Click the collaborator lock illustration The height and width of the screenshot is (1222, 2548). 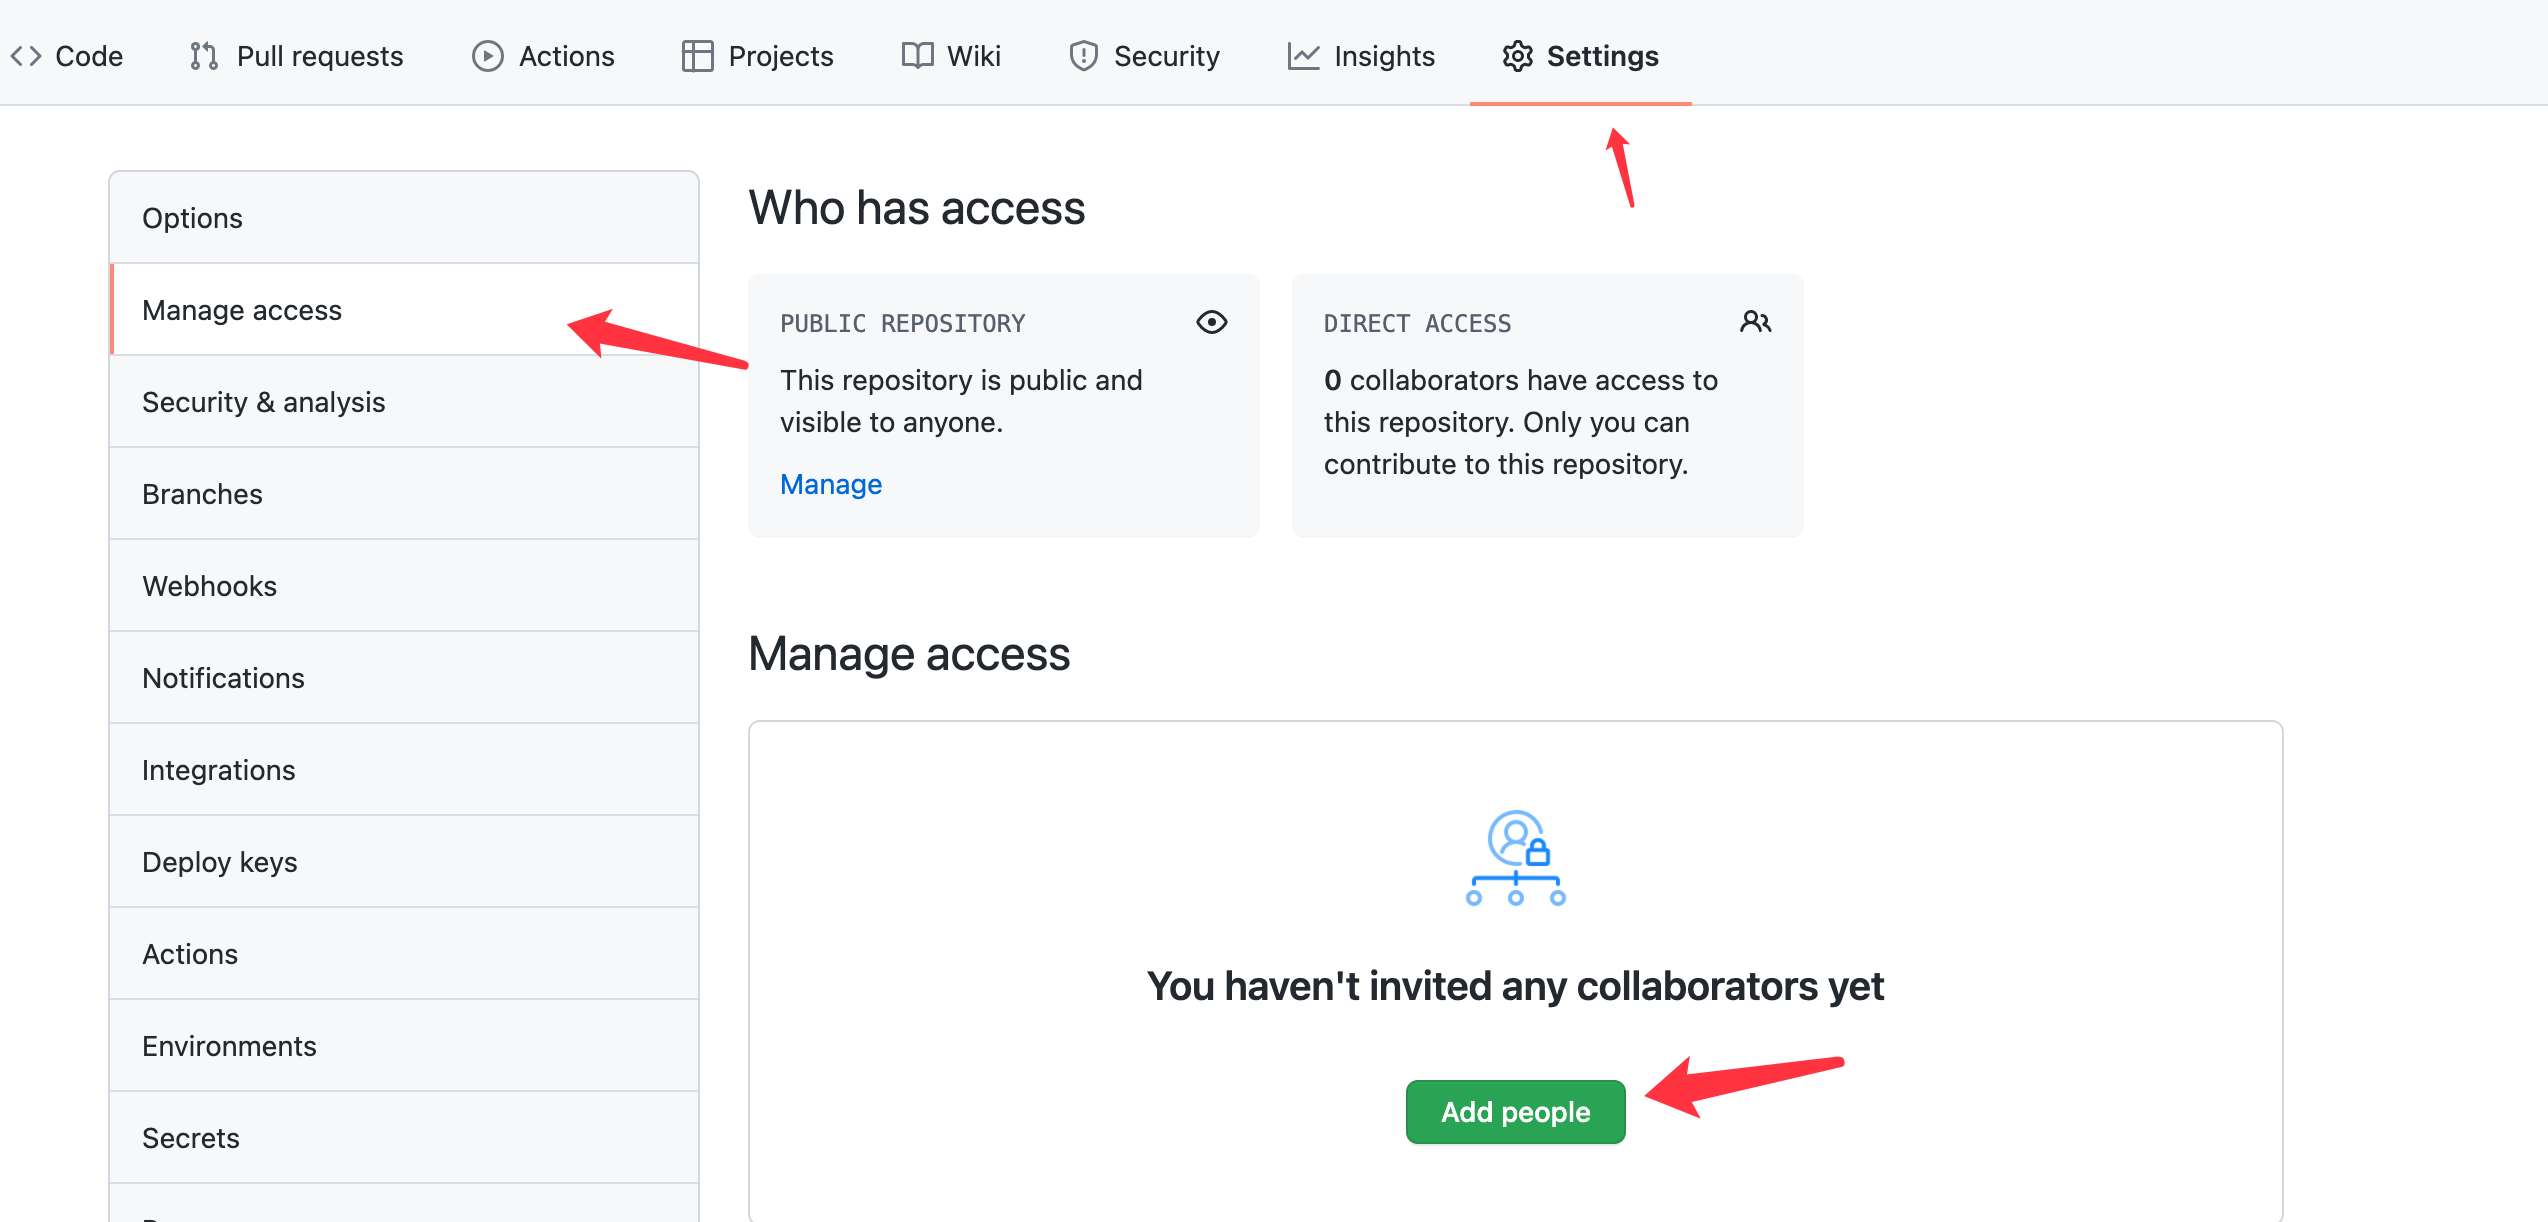tap(1515, 858)
